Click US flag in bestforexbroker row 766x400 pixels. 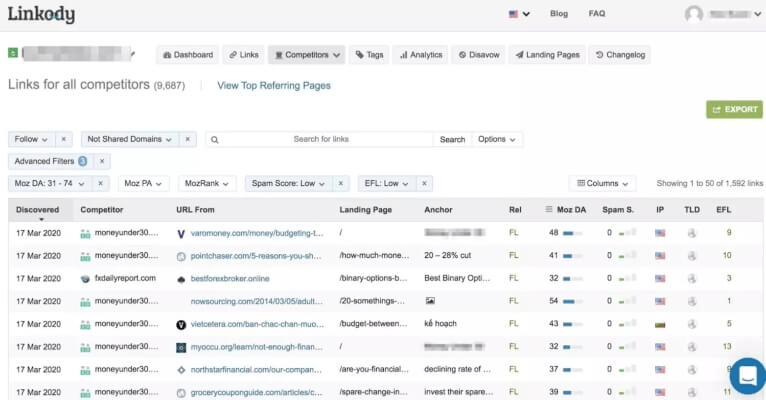pyautogui.click(x=660, y=279)
